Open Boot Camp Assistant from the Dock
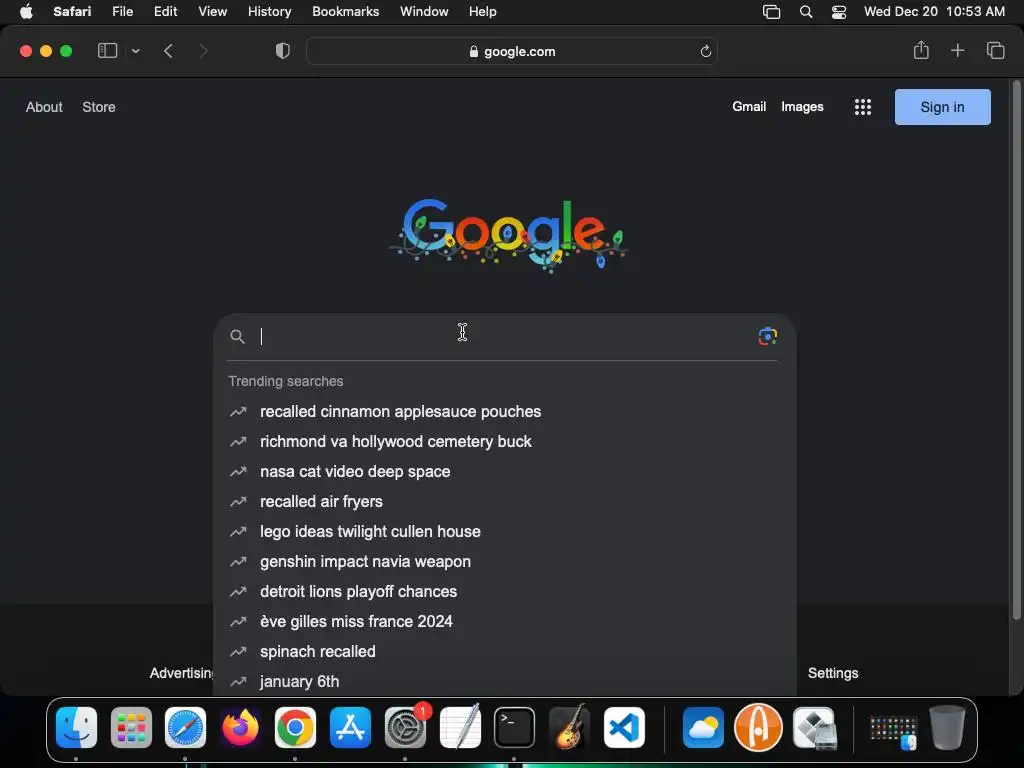Image resolution: width=1024 pixels, height=768 pixels. (x=814, y=727)
